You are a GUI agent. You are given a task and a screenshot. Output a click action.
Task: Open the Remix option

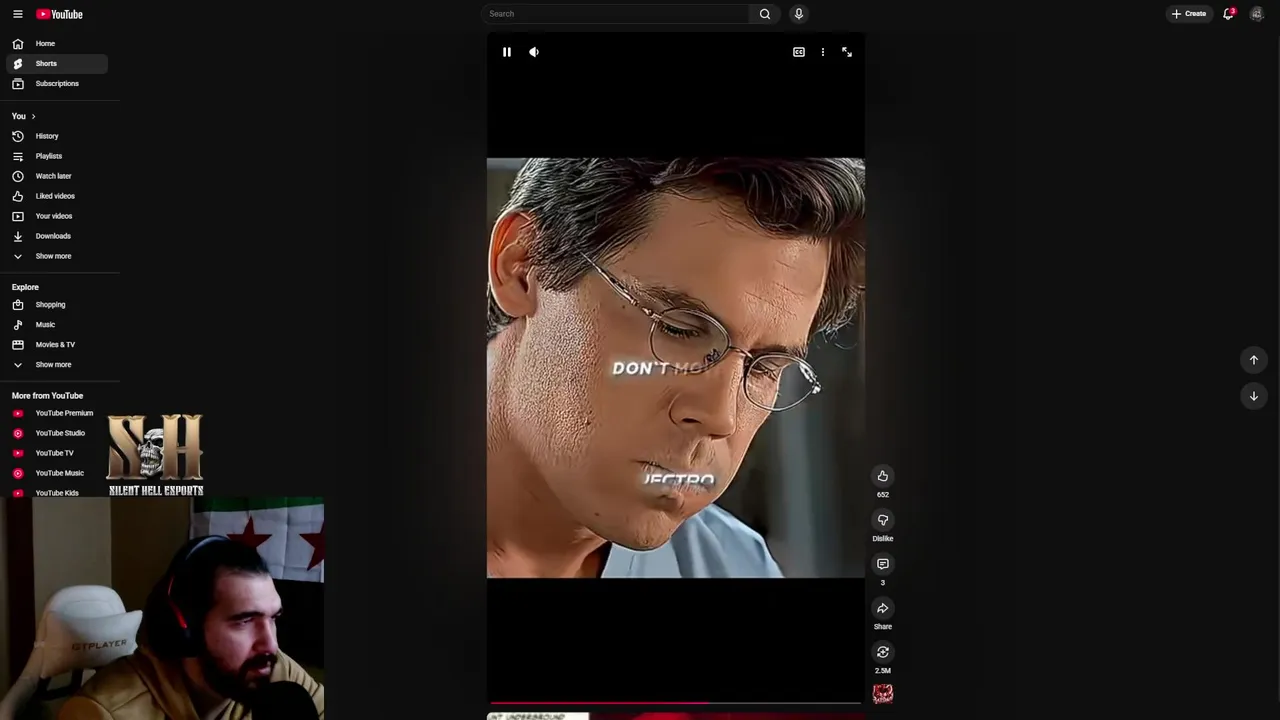coord(883,652)
